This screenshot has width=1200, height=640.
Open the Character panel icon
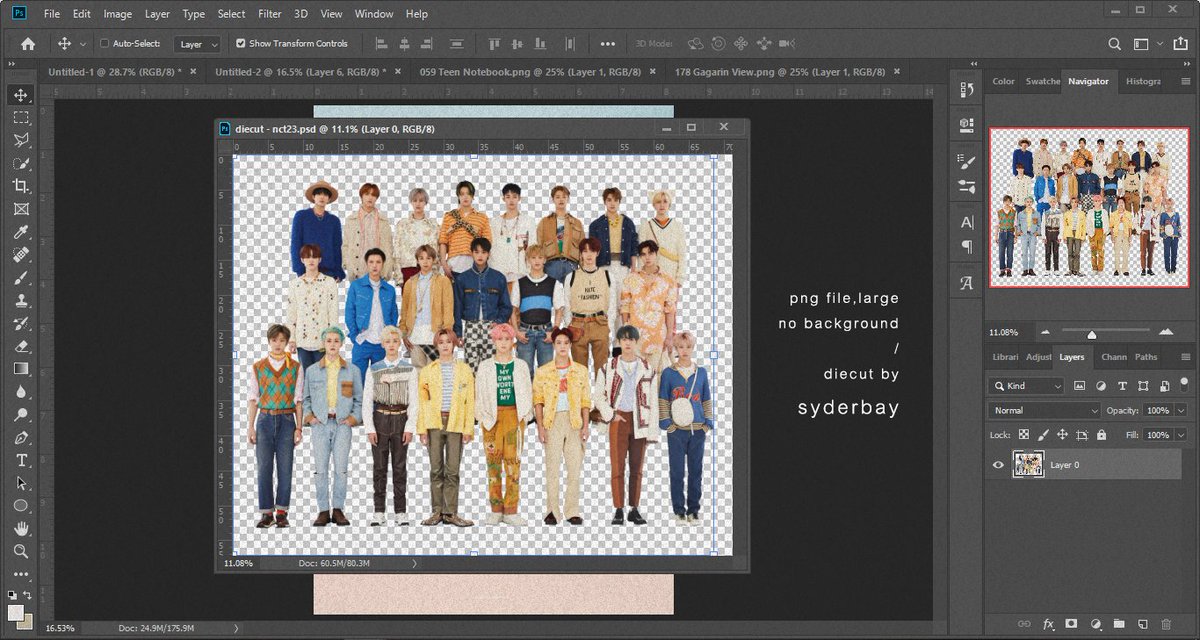(x=966, y=222)
